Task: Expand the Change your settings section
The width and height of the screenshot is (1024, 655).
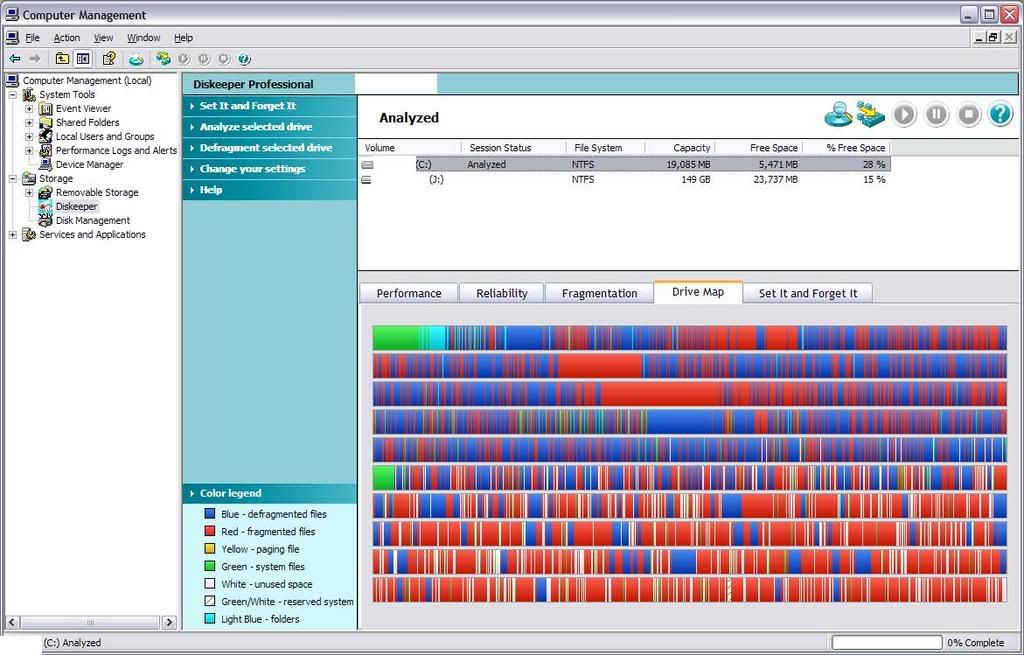Action: click(x=270, y=168)
